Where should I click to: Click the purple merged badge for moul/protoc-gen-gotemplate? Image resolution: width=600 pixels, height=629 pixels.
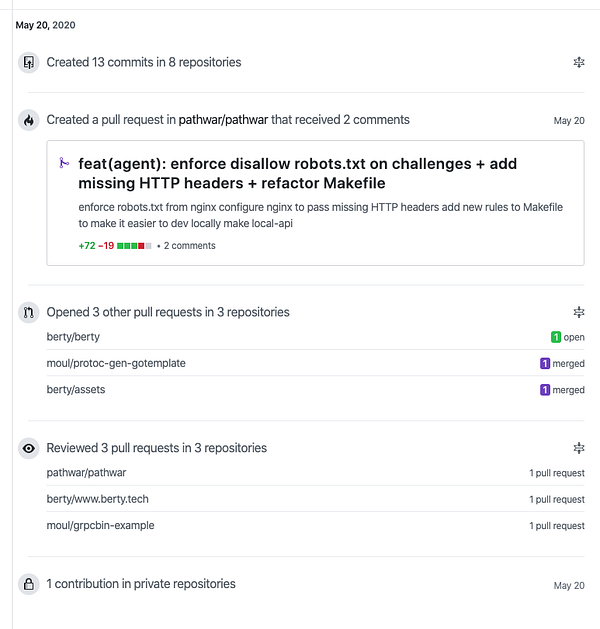545,364
